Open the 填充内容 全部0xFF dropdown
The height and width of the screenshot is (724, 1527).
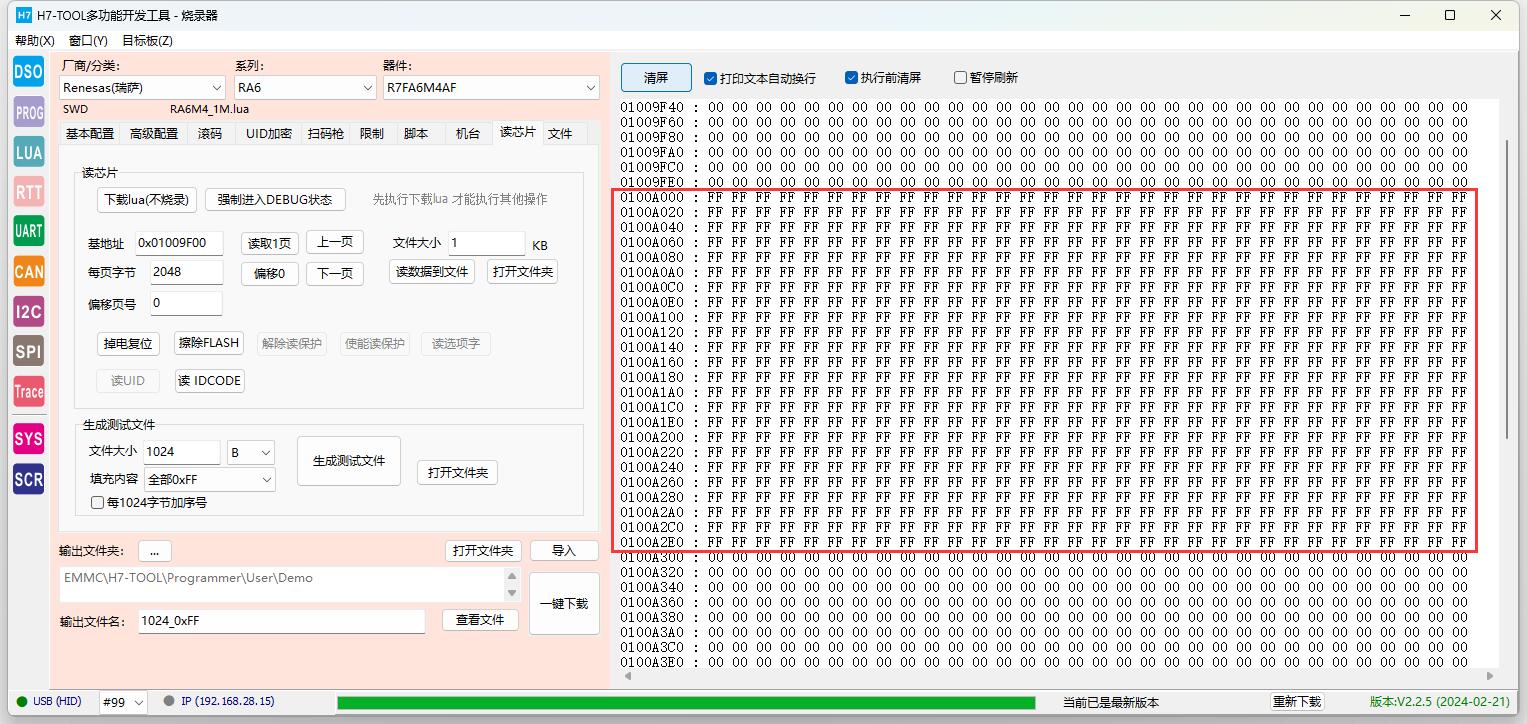tap(210, 480)
